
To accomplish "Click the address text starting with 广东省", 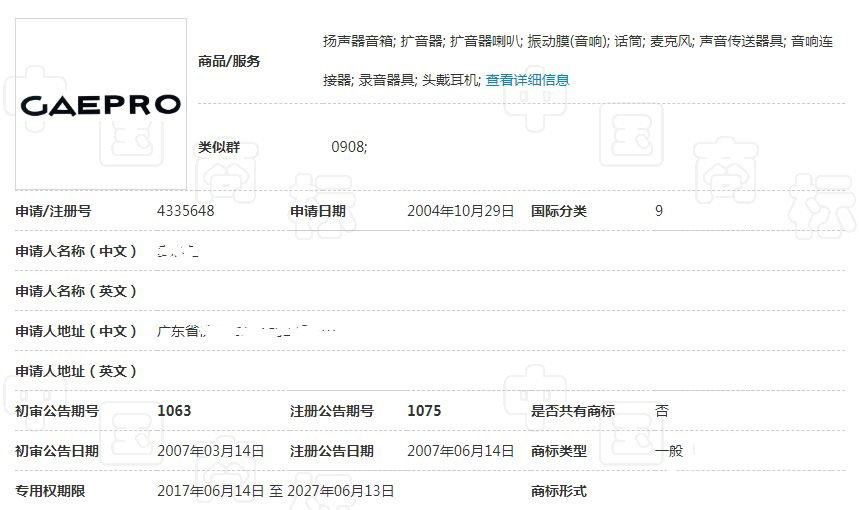I will pos(247,331).
